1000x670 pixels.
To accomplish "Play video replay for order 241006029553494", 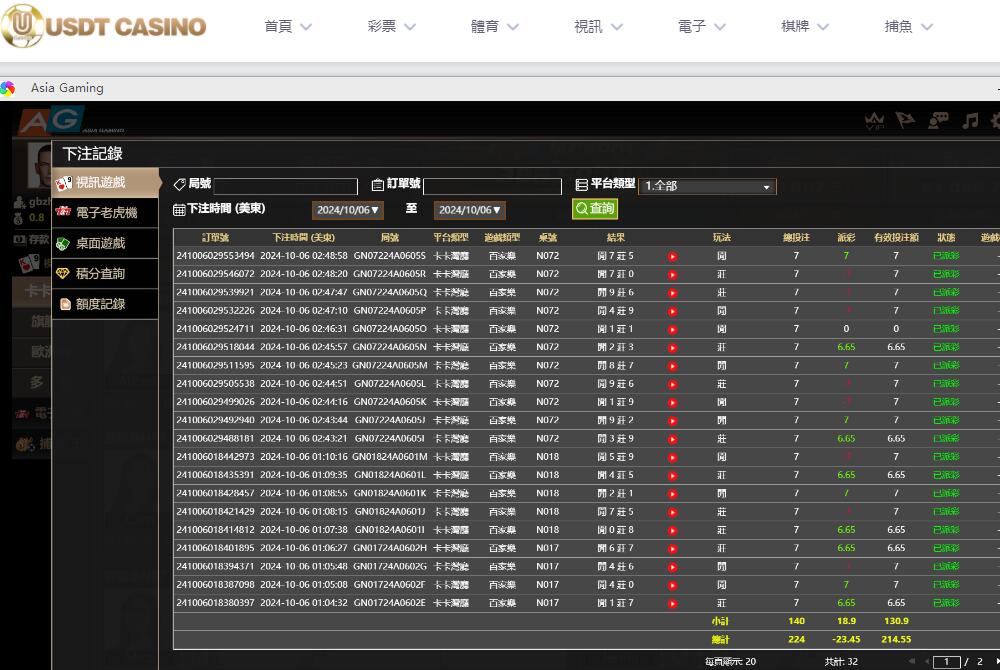I will (672, 256).
